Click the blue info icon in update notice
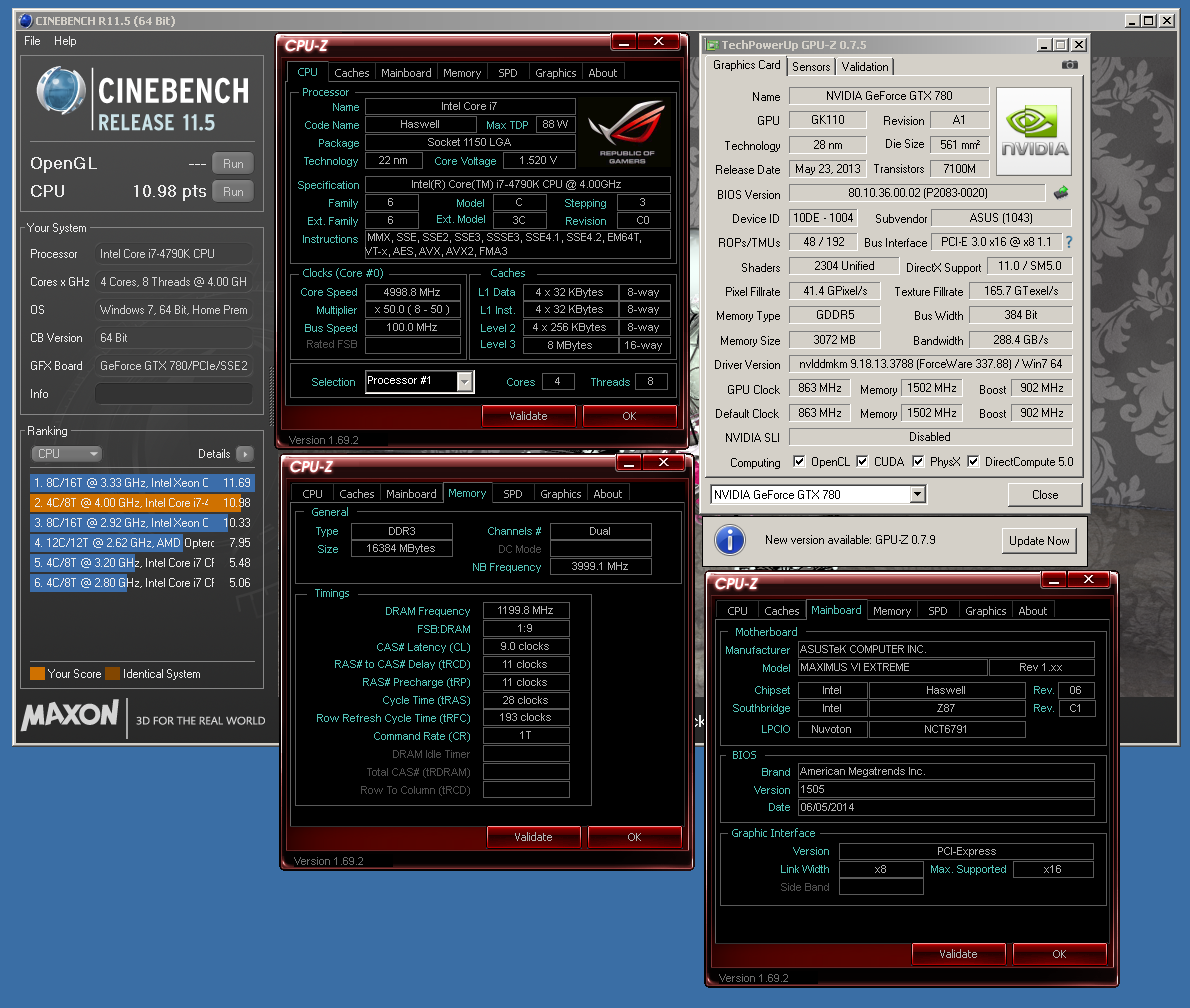The height and width of the screenshot is (1008, 1190). click(730, 540)
